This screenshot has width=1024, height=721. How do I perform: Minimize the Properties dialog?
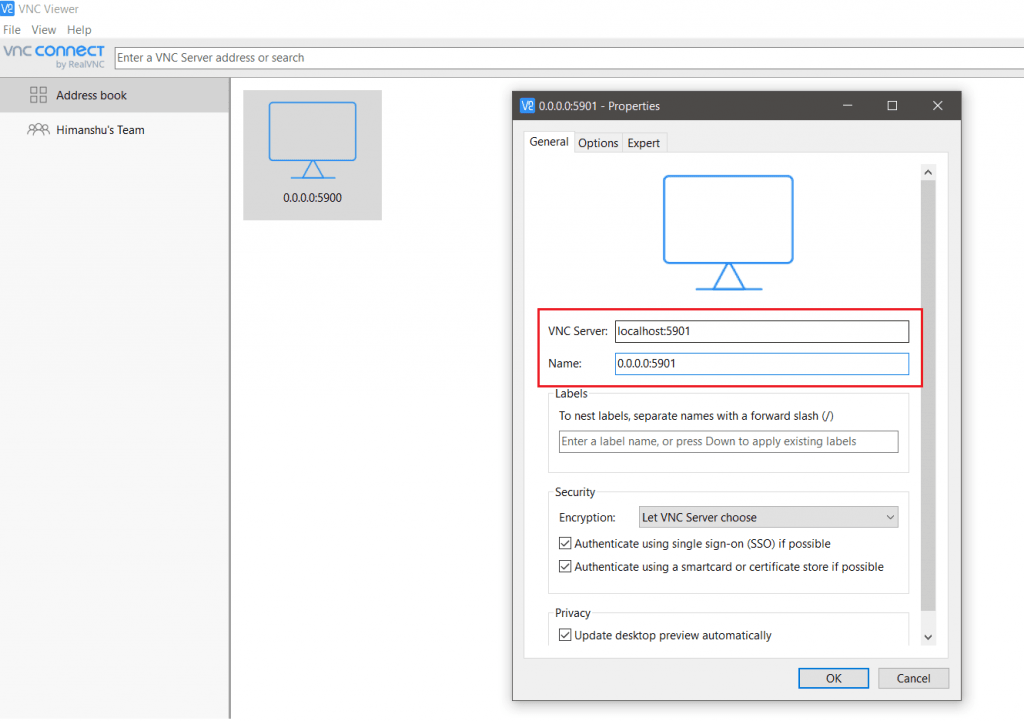tap(848, 106)
